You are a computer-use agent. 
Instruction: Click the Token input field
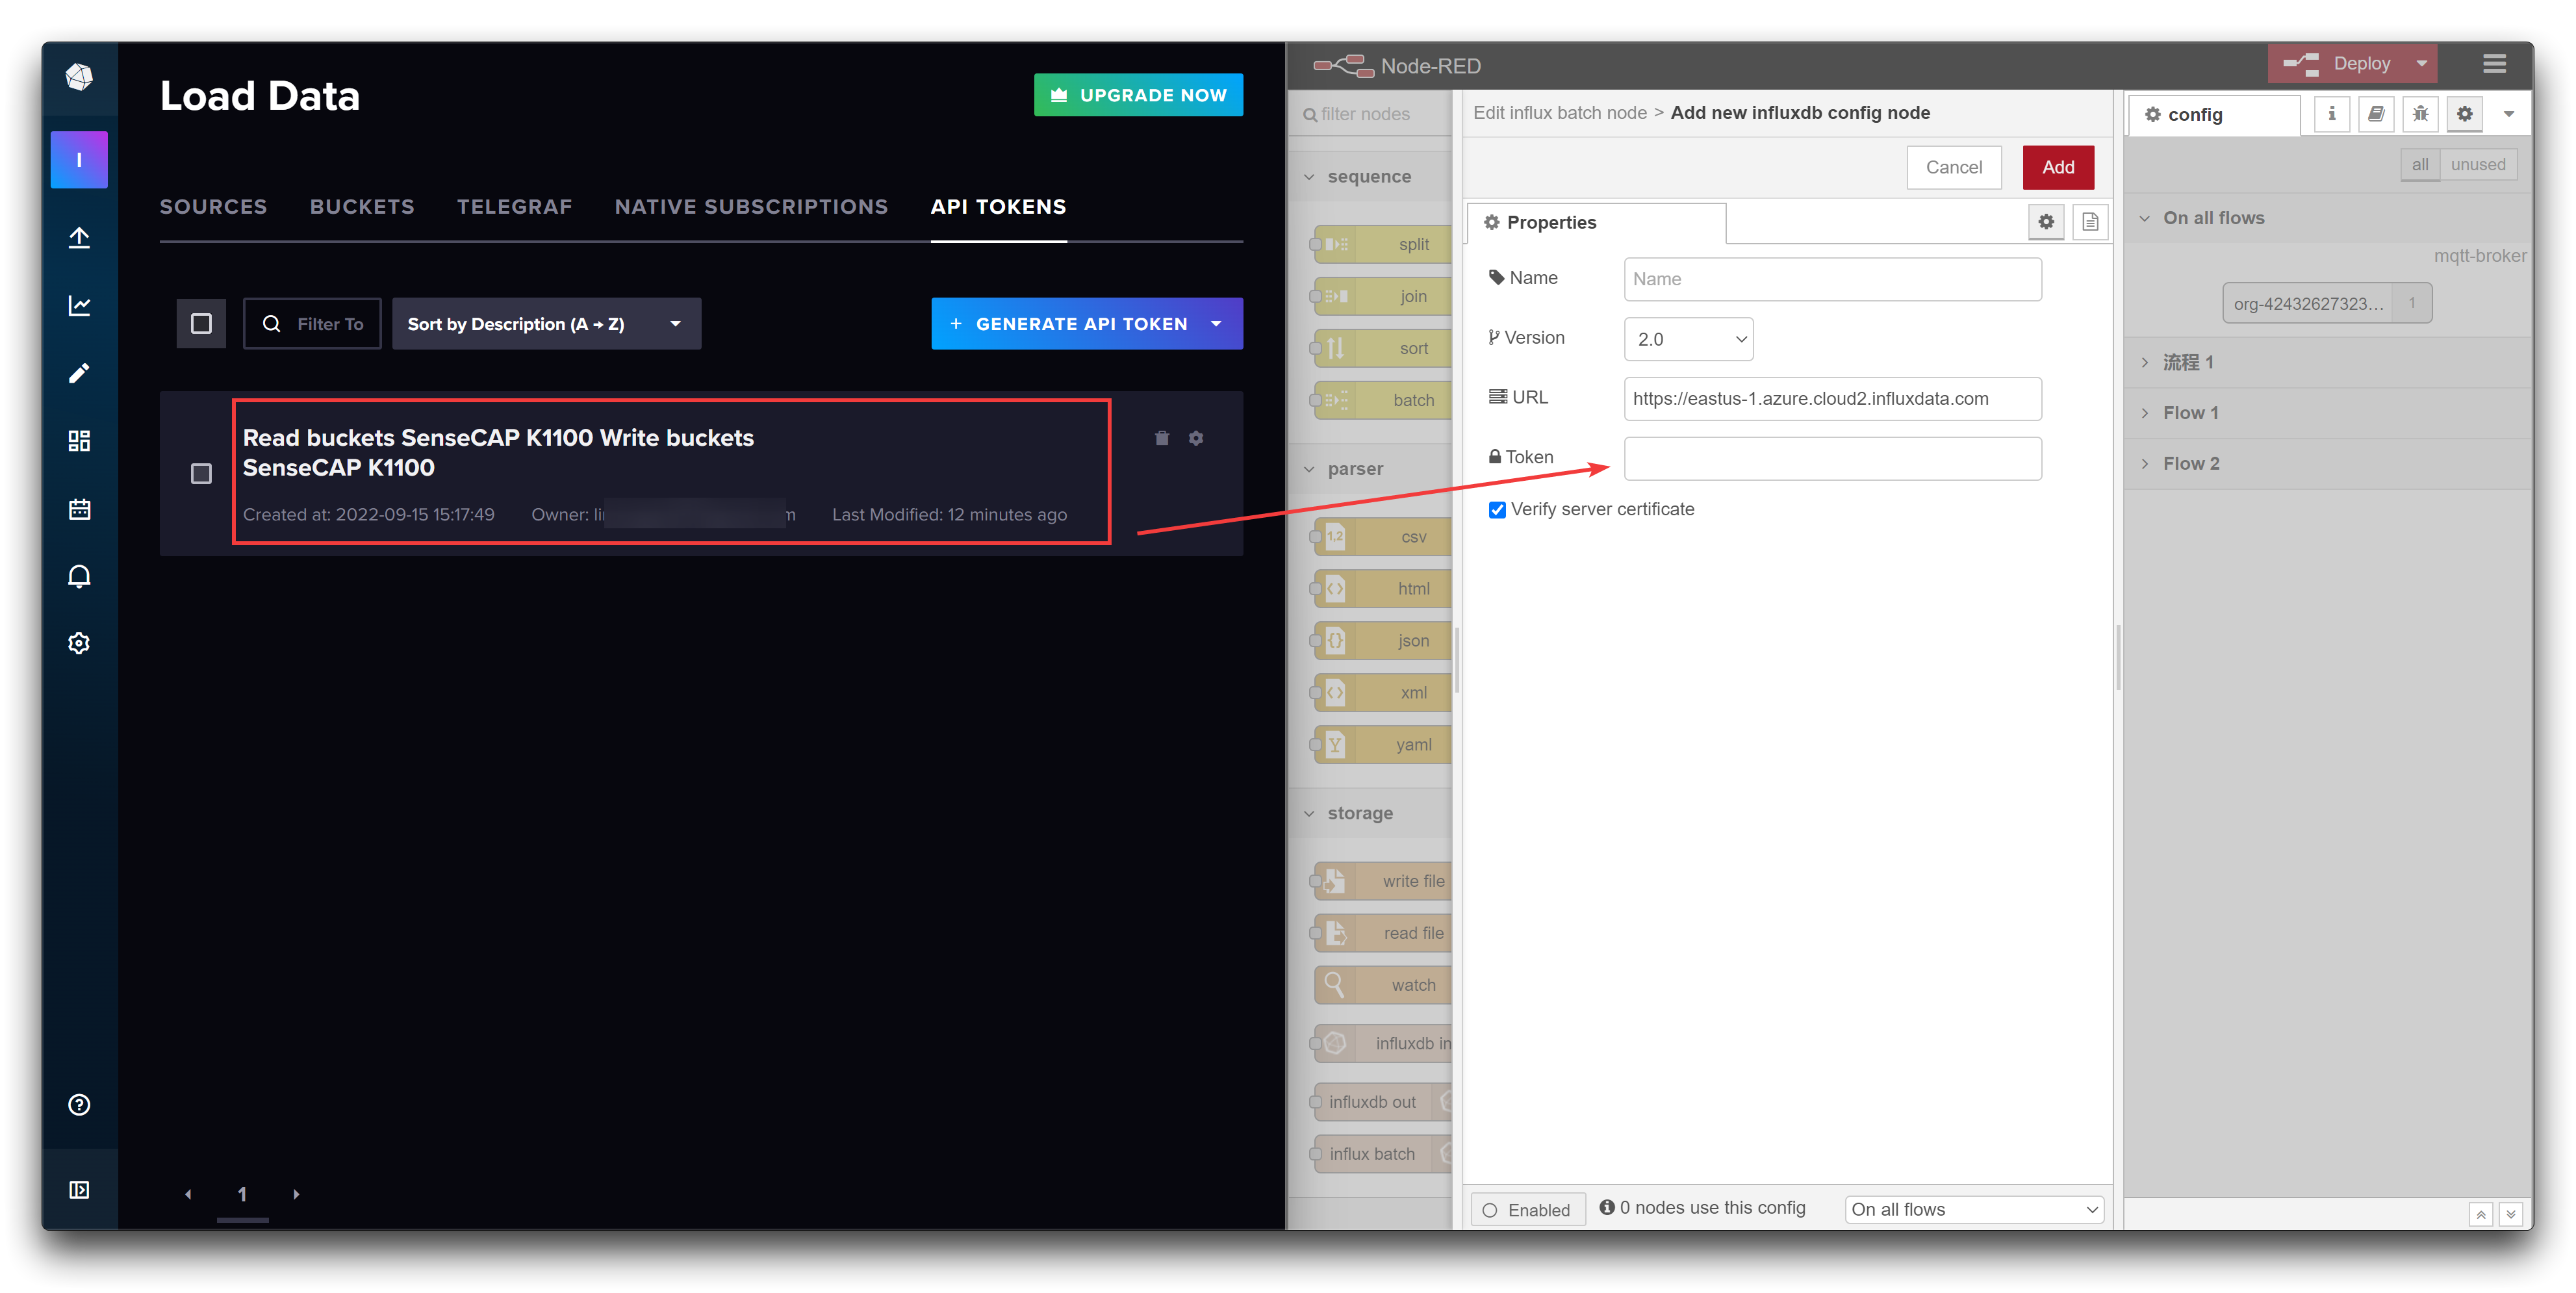pos(1832,459)
